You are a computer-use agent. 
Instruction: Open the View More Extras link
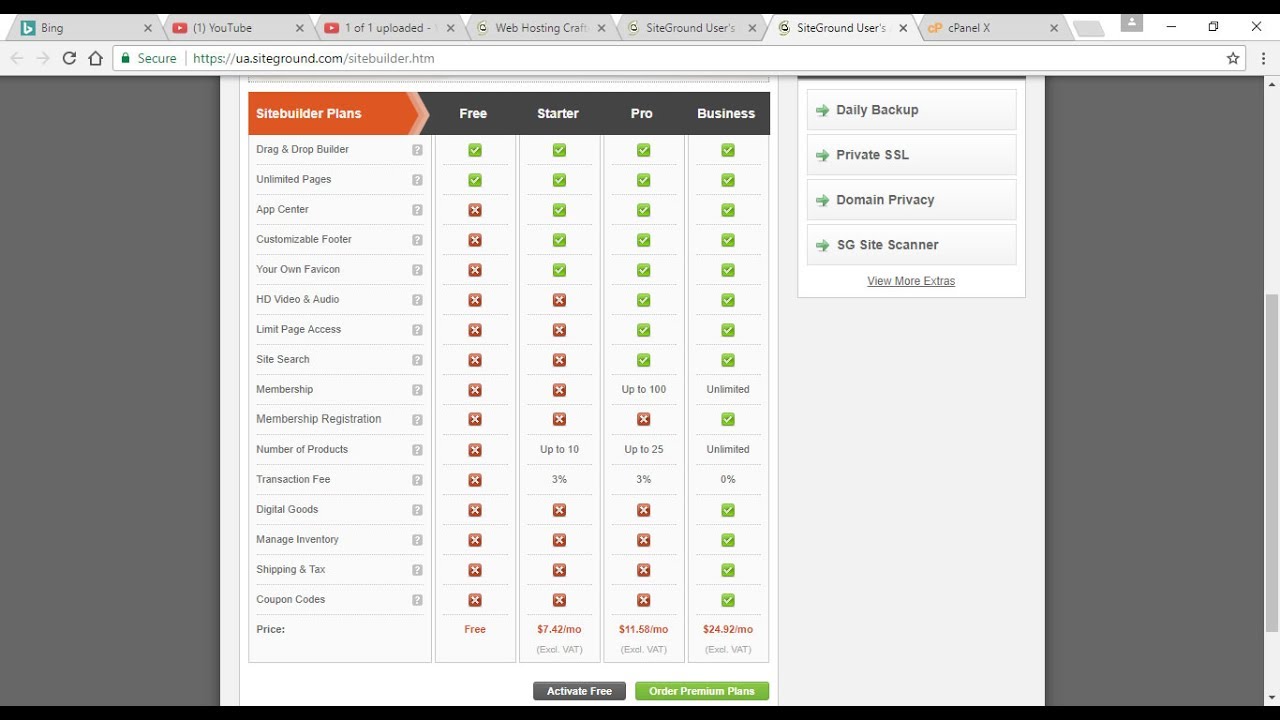point(911,281)
